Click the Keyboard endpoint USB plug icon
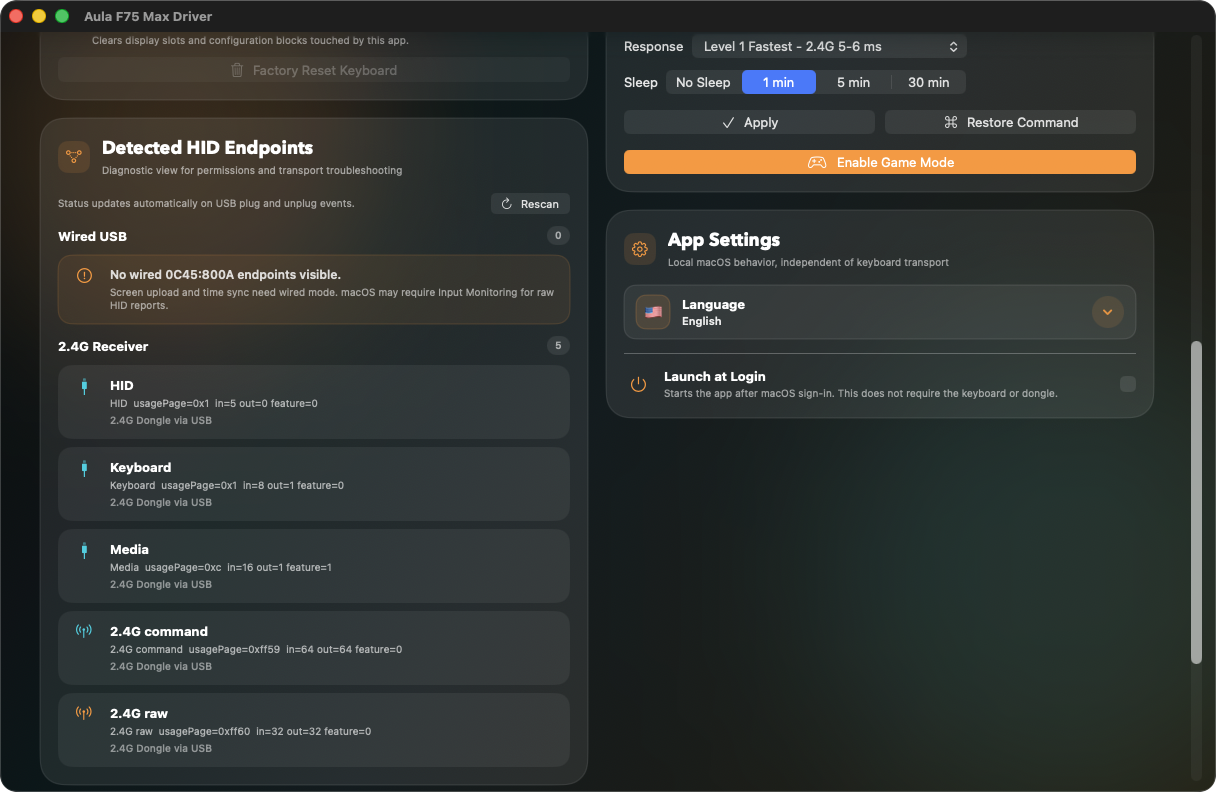1216x792 pixels. (x=84, y=468)
